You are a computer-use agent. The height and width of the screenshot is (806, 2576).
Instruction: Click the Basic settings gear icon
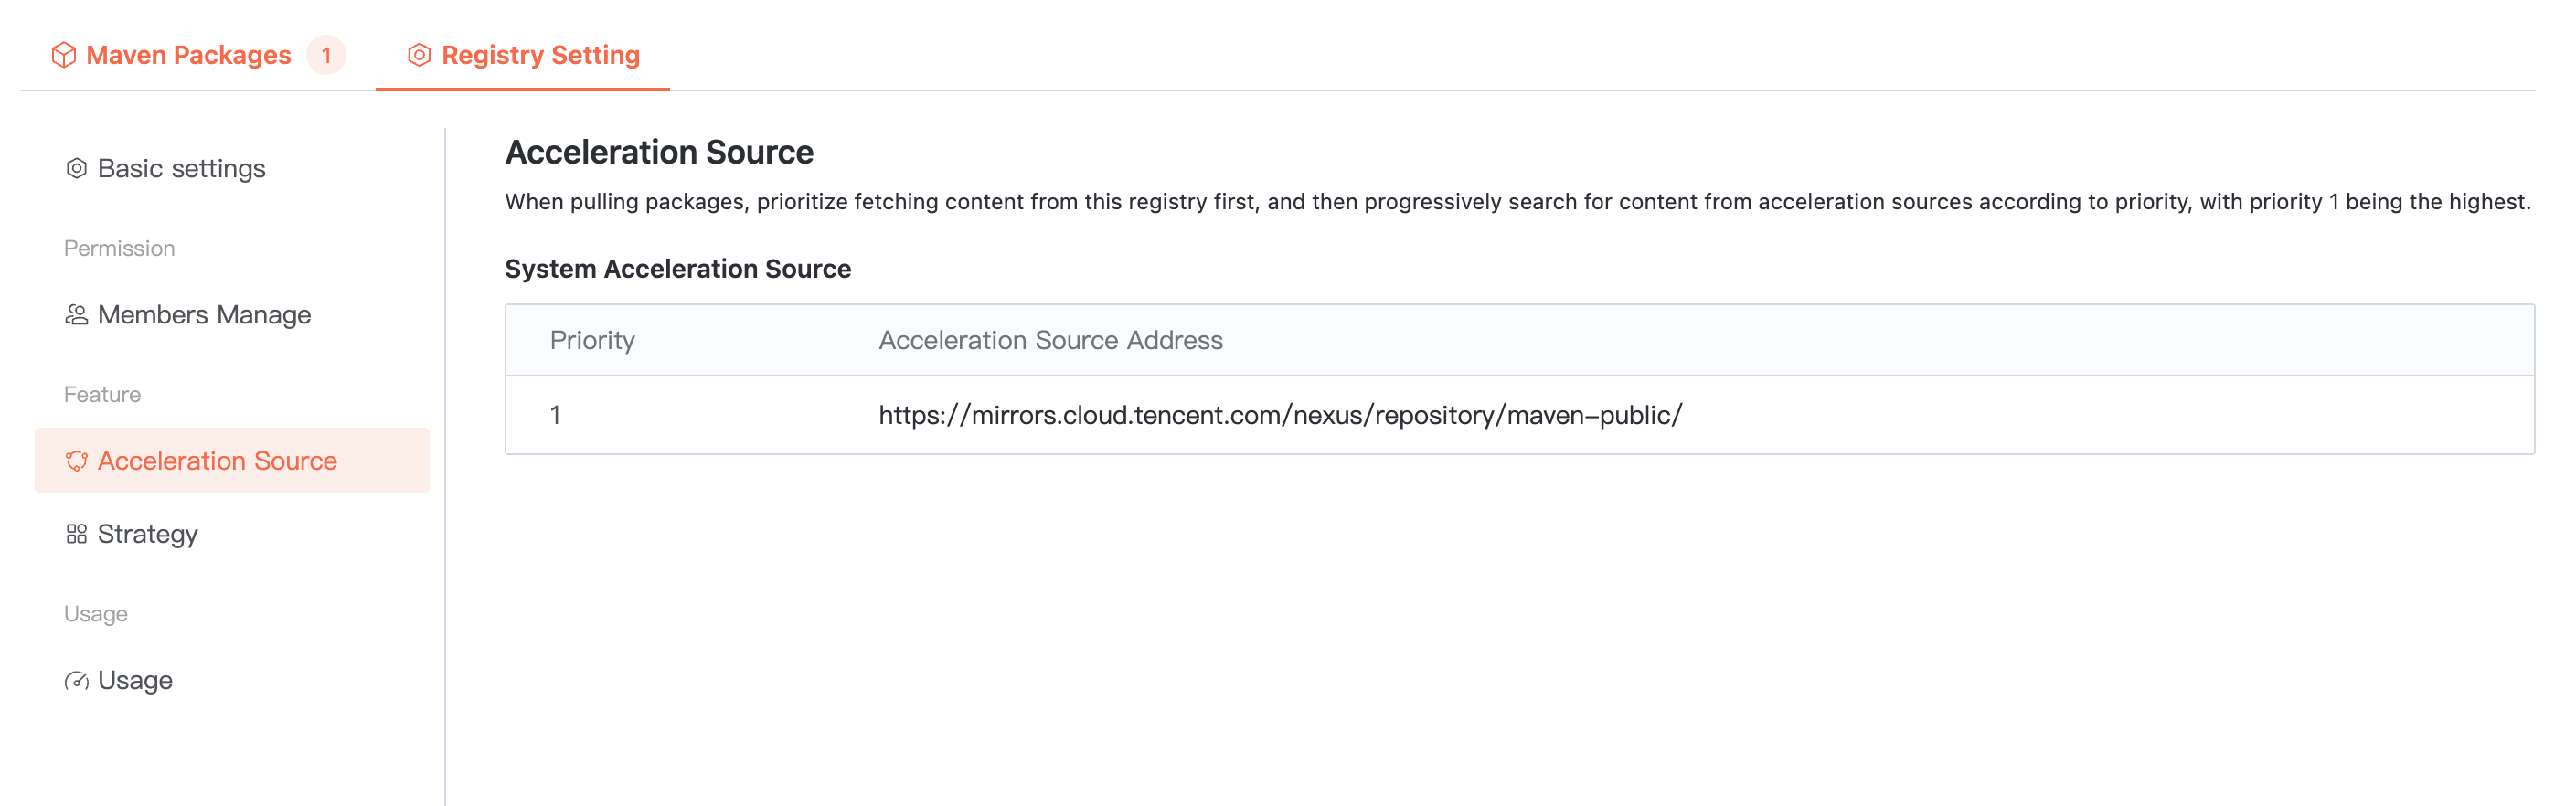[x=76, y=168]
